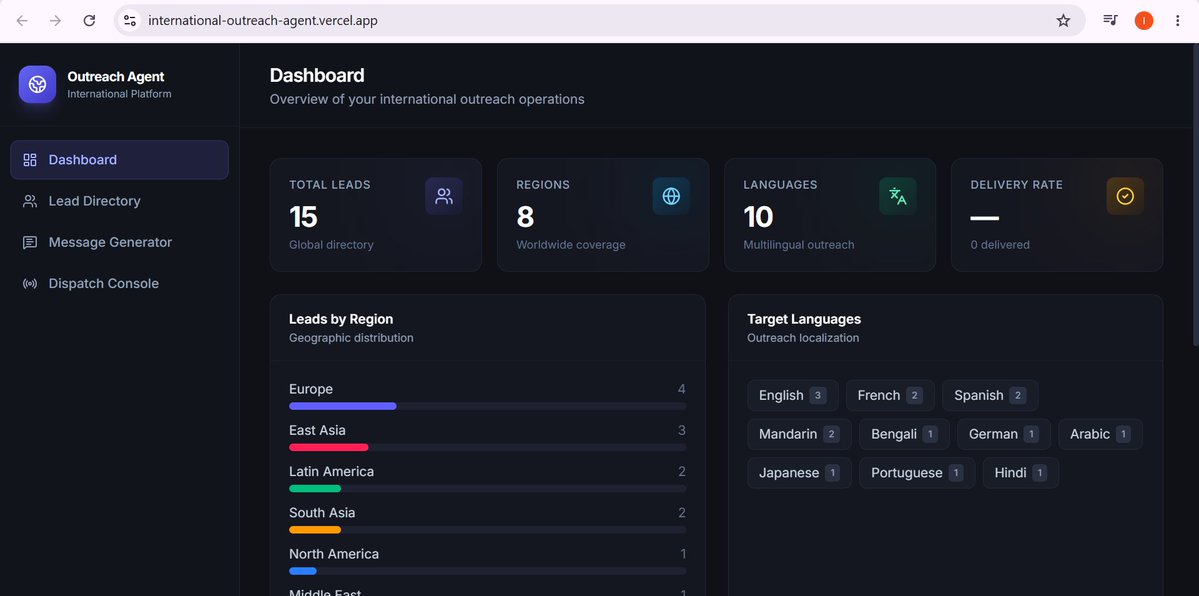Click the browser back arrow

point(21,21)
